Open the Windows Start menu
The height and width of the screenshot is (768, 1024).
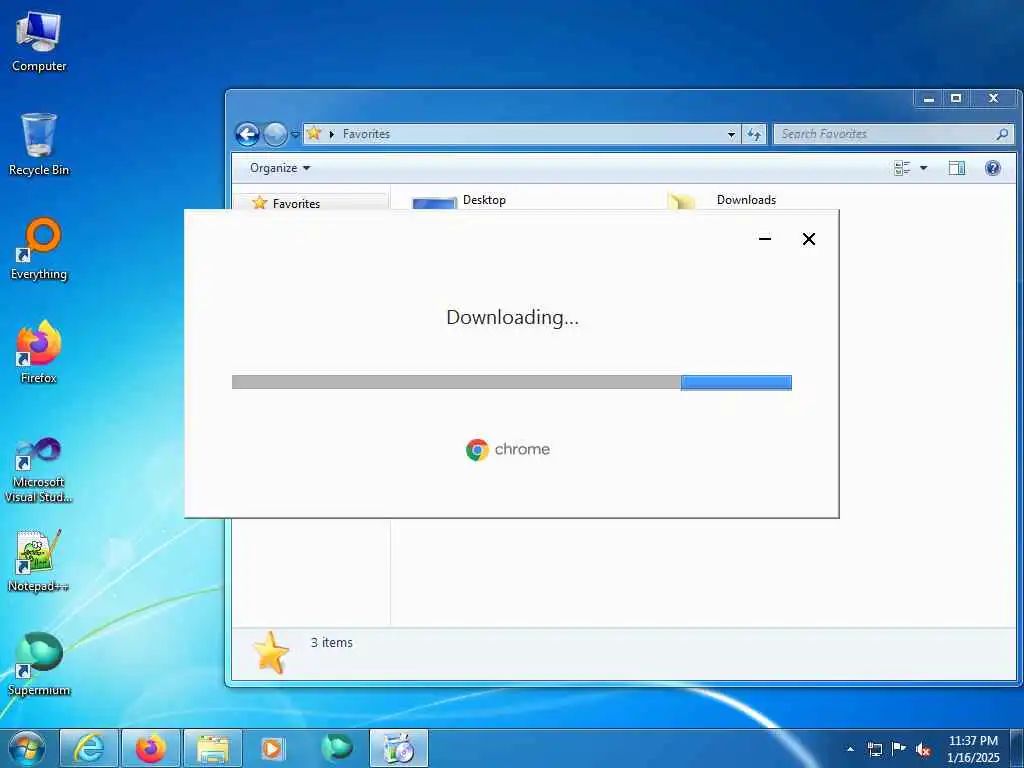(x=26, y=748)
